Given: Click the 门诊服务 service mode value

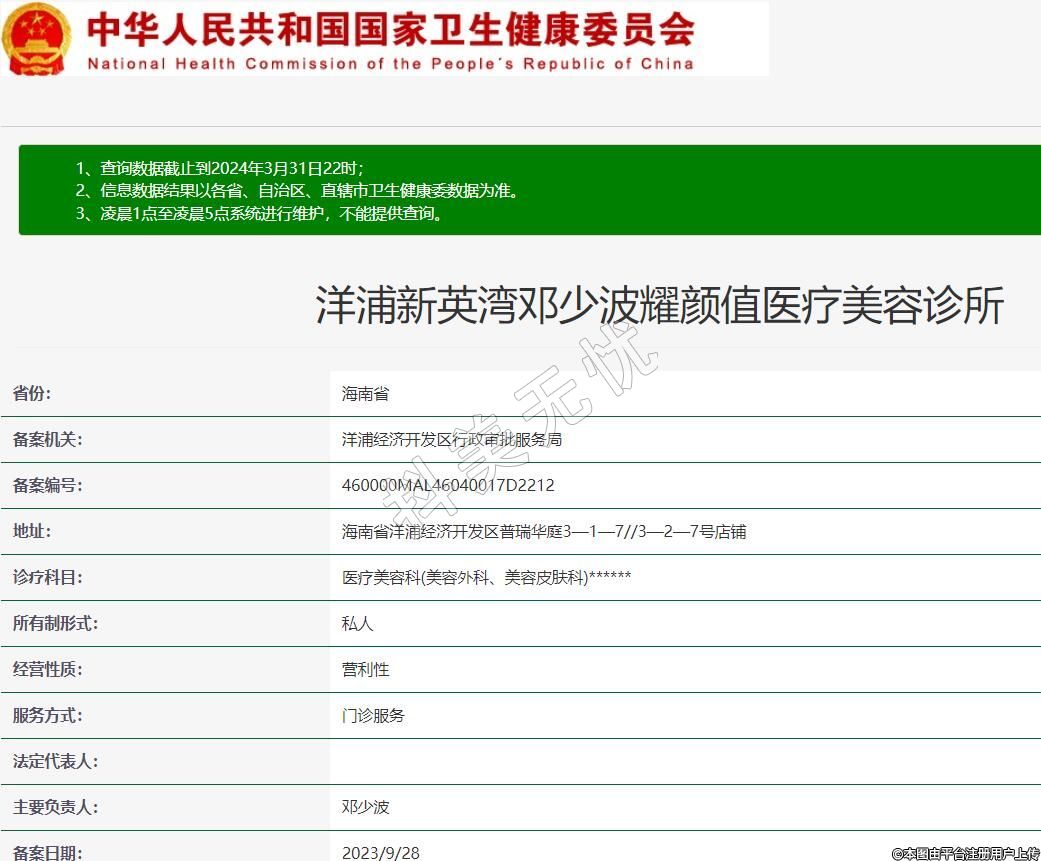Looking at the screenshot, I should 373,716.
